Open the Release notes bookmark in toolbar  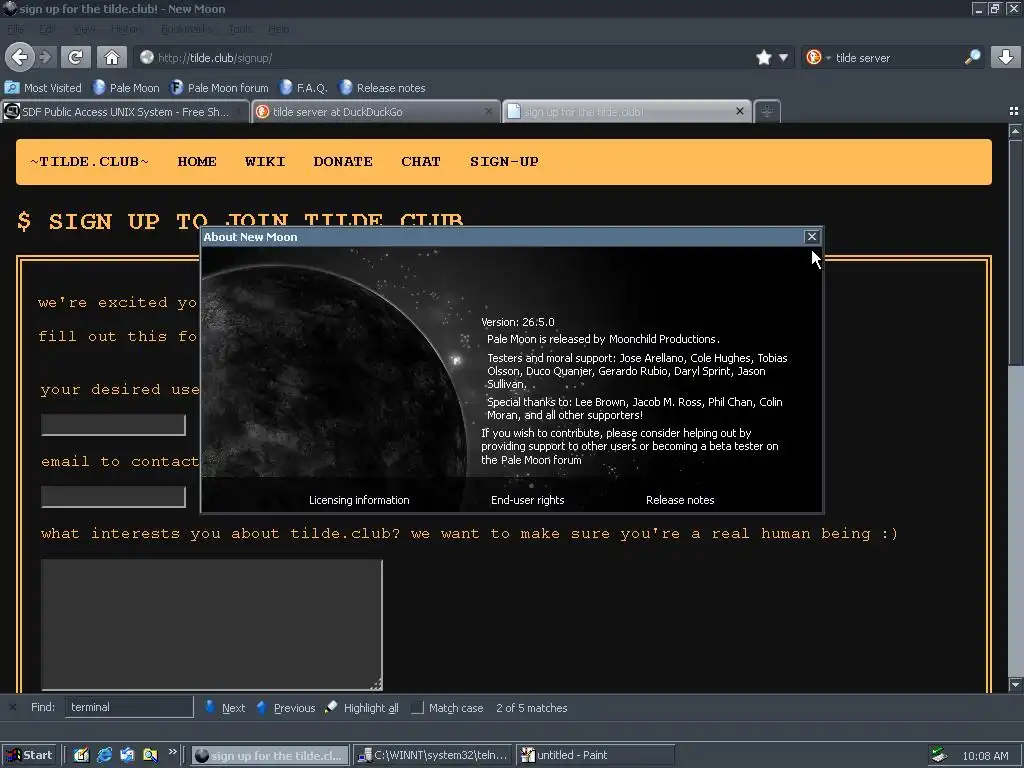coord(382,88)
